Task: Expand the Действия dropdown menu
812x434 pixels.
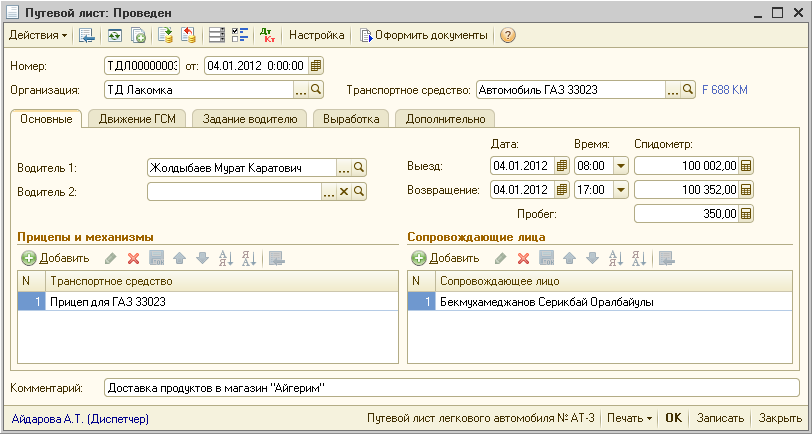Action: [x=37, y=35]
